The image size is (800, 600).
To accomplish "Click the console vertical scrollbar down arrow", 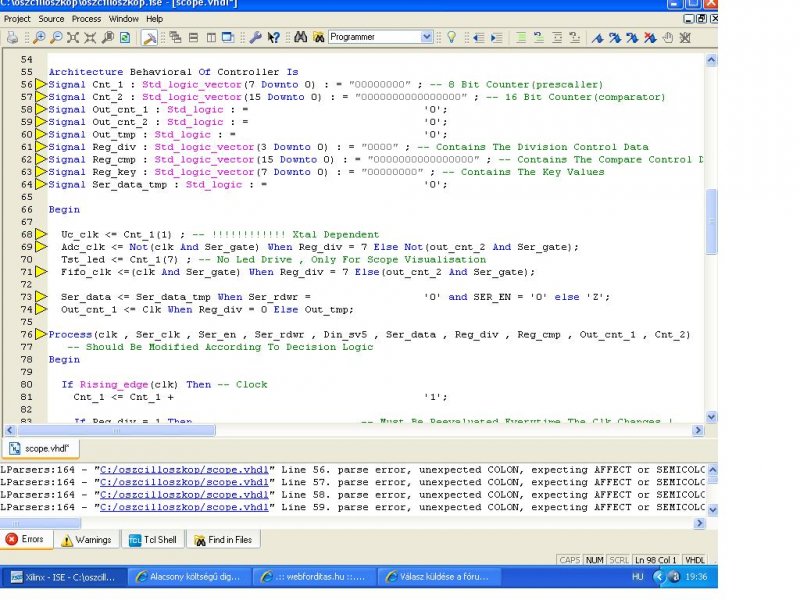I will (x=713, y=509).
